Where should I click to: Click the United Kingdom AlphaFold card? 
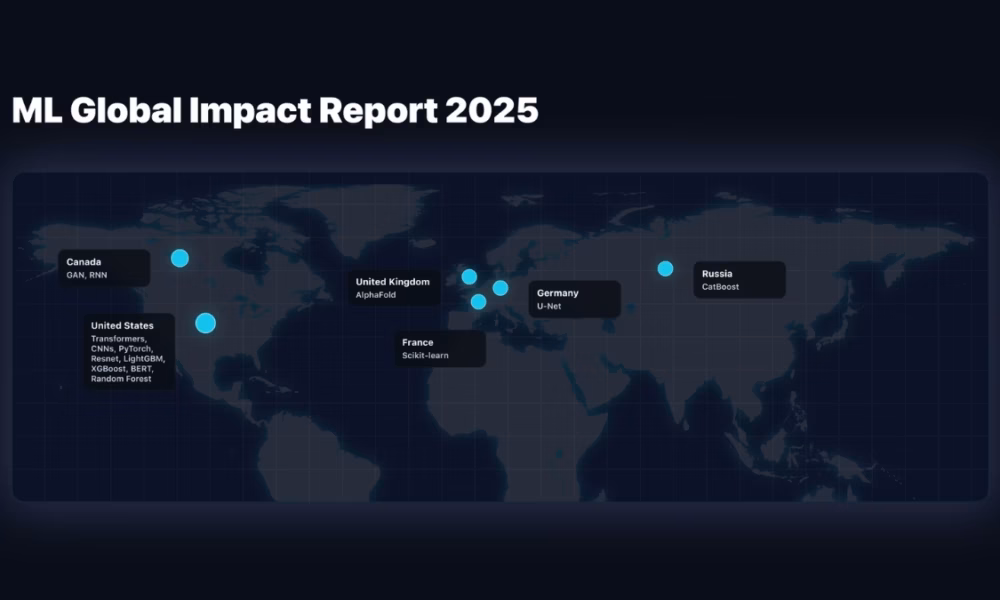tap(394, 288)
